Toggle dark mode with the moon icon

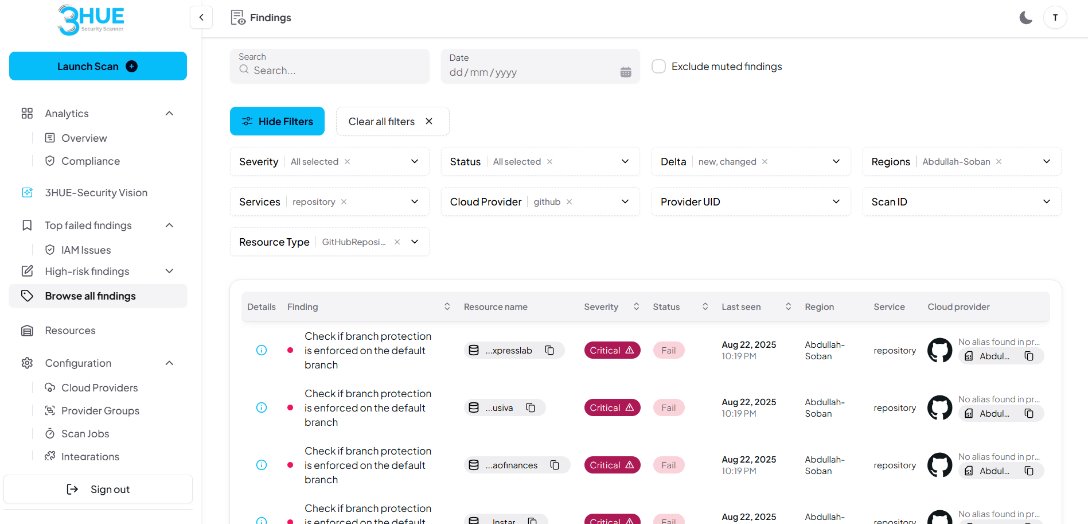coord(1025,17)
